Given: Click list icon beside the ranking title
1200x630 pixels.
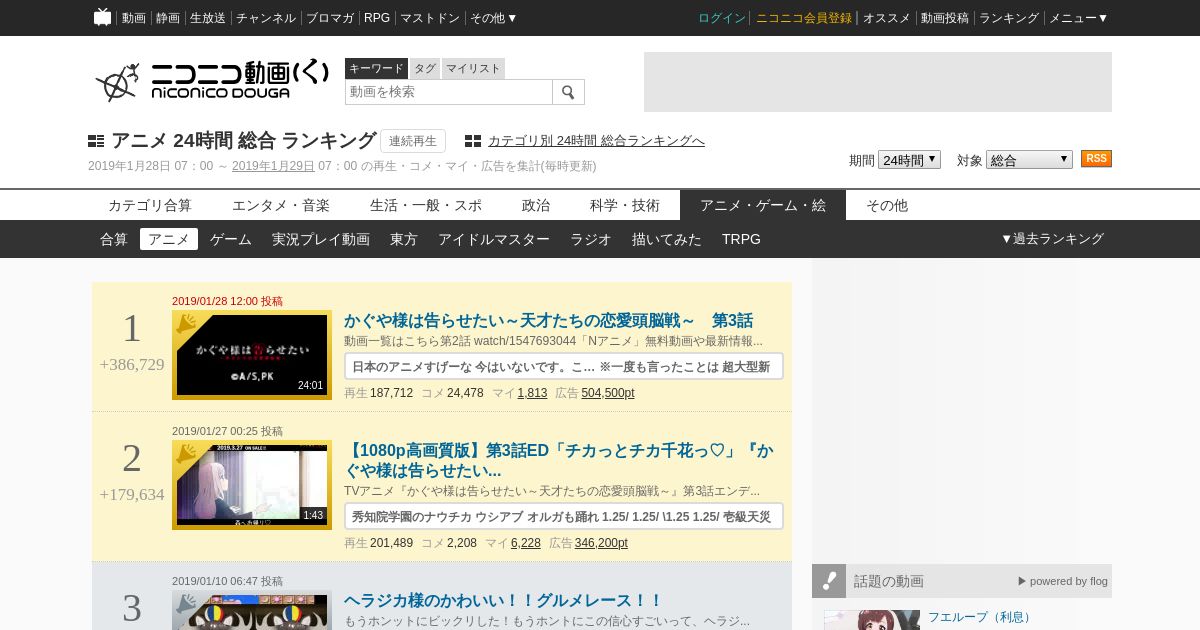Looking at the screenshot, I should tap(96, 141).
